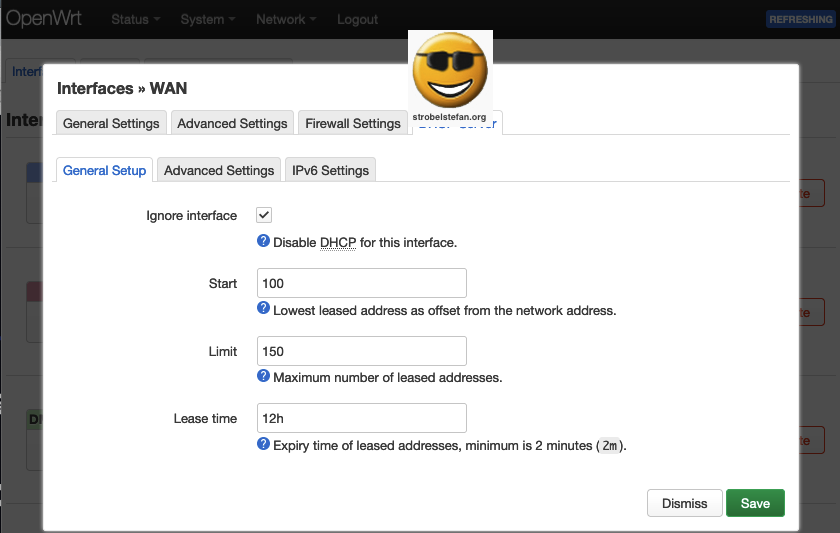Click the help icon under Lease time field
840x533 pixels.
click(x=264, y=444)
